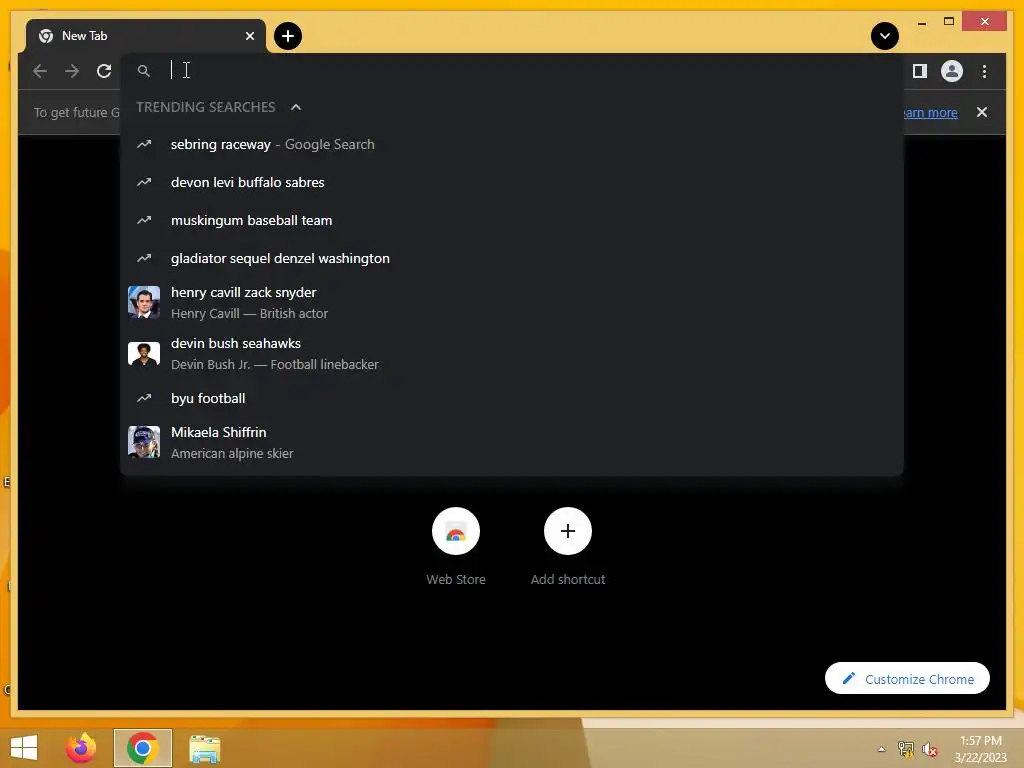This screenshot has height=768, width=1024.
Task: Select Mikaela Shiffrin suggestion
Action: 512,442
